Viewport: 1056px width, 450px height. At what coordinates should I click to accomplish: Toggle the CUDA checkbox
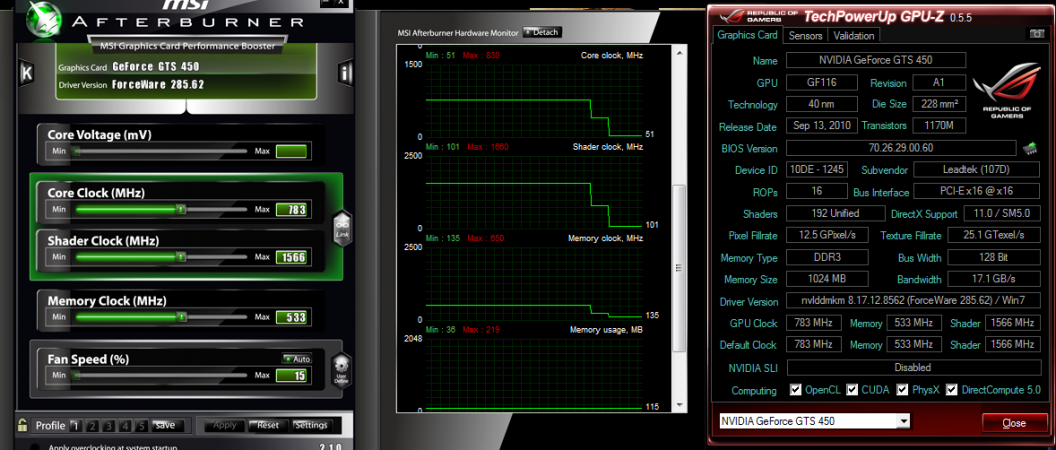click(x=853, y=389)
